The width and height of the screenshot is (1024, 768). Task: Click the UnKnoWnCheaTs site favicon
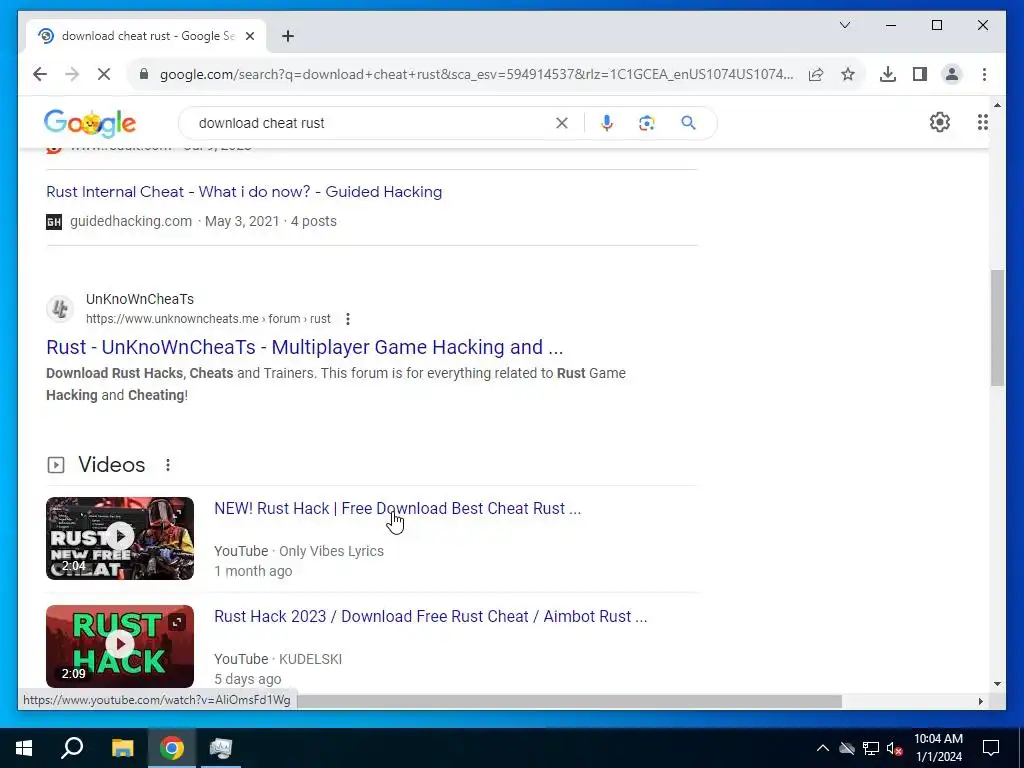click(60, 308)
